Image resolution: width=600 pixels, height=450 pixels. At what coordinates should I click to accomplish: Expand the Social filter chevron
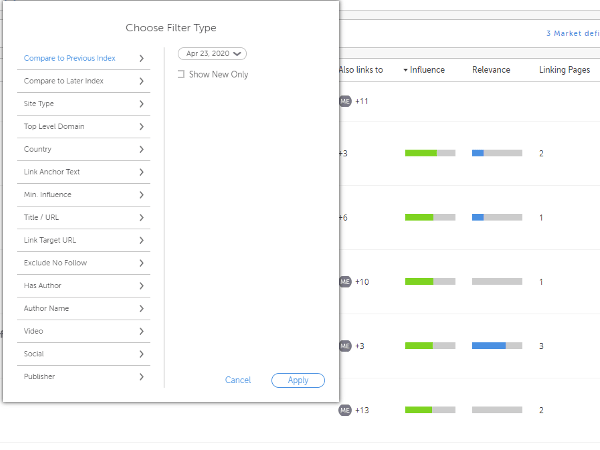[x=142, y=354]
